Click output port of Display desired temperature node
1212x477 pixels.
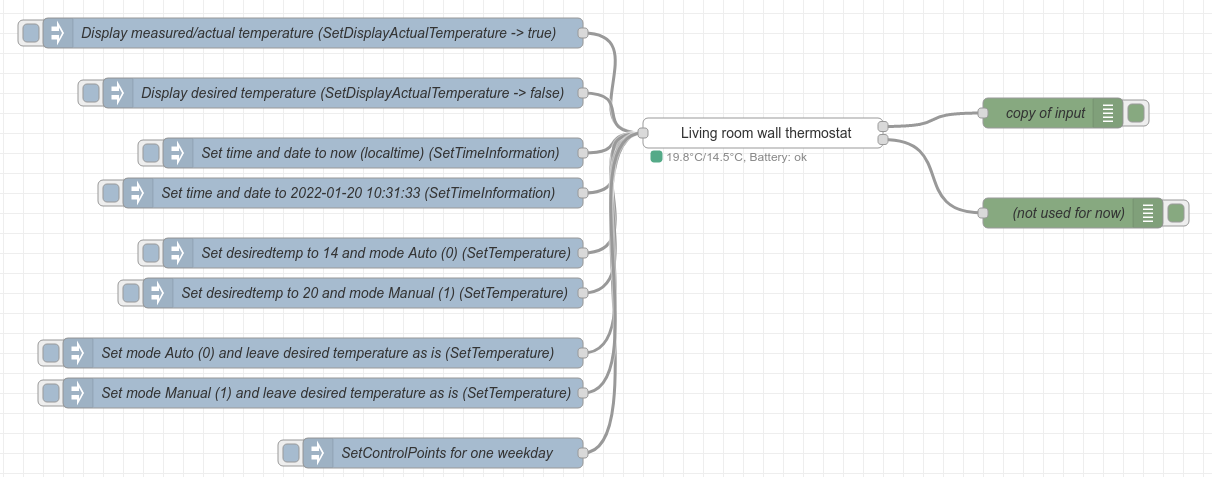(x=583, y=93)
